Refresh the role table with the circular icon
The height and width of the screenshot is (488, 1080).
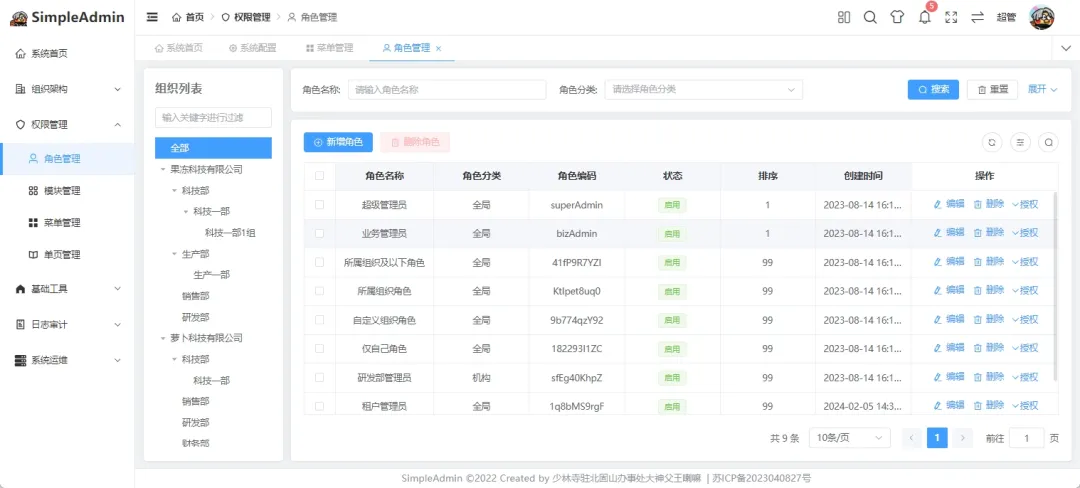click(x=991, y=142)
